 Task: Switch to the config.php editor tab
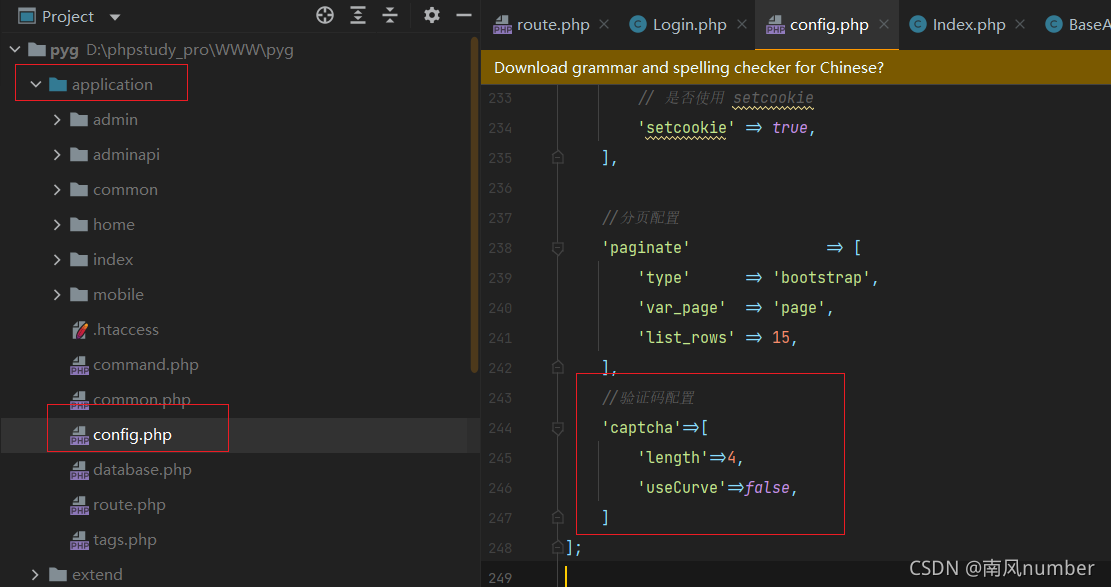click(x=829, y=25)
